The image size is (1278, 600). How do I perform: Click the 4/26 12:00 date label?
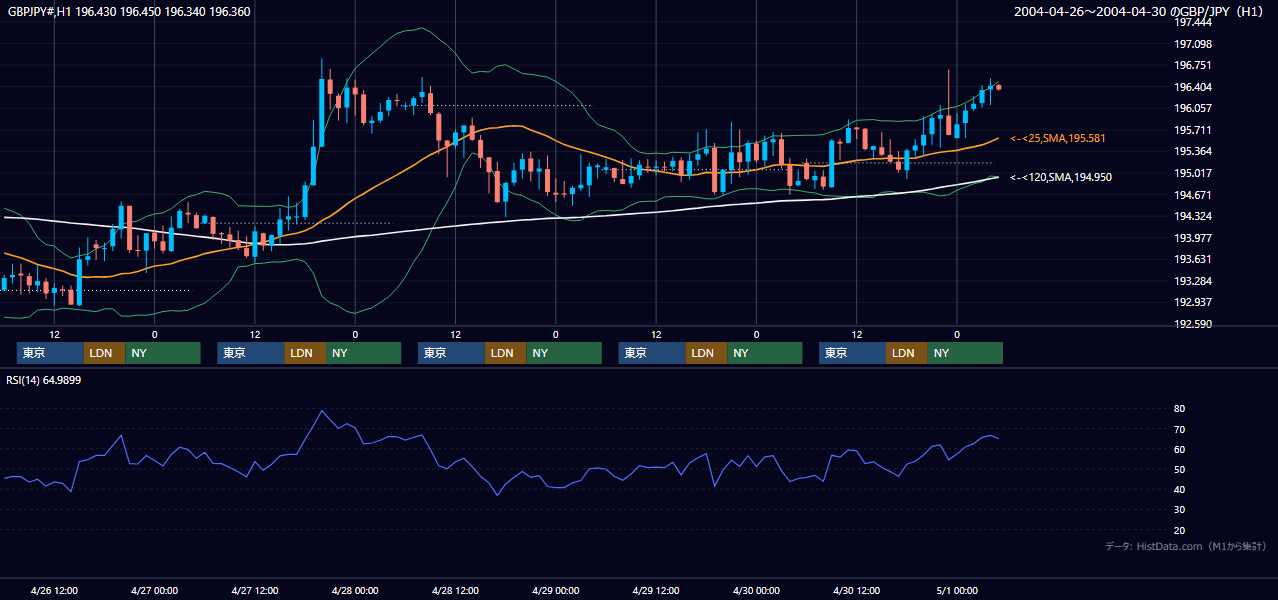coord(54,590)
